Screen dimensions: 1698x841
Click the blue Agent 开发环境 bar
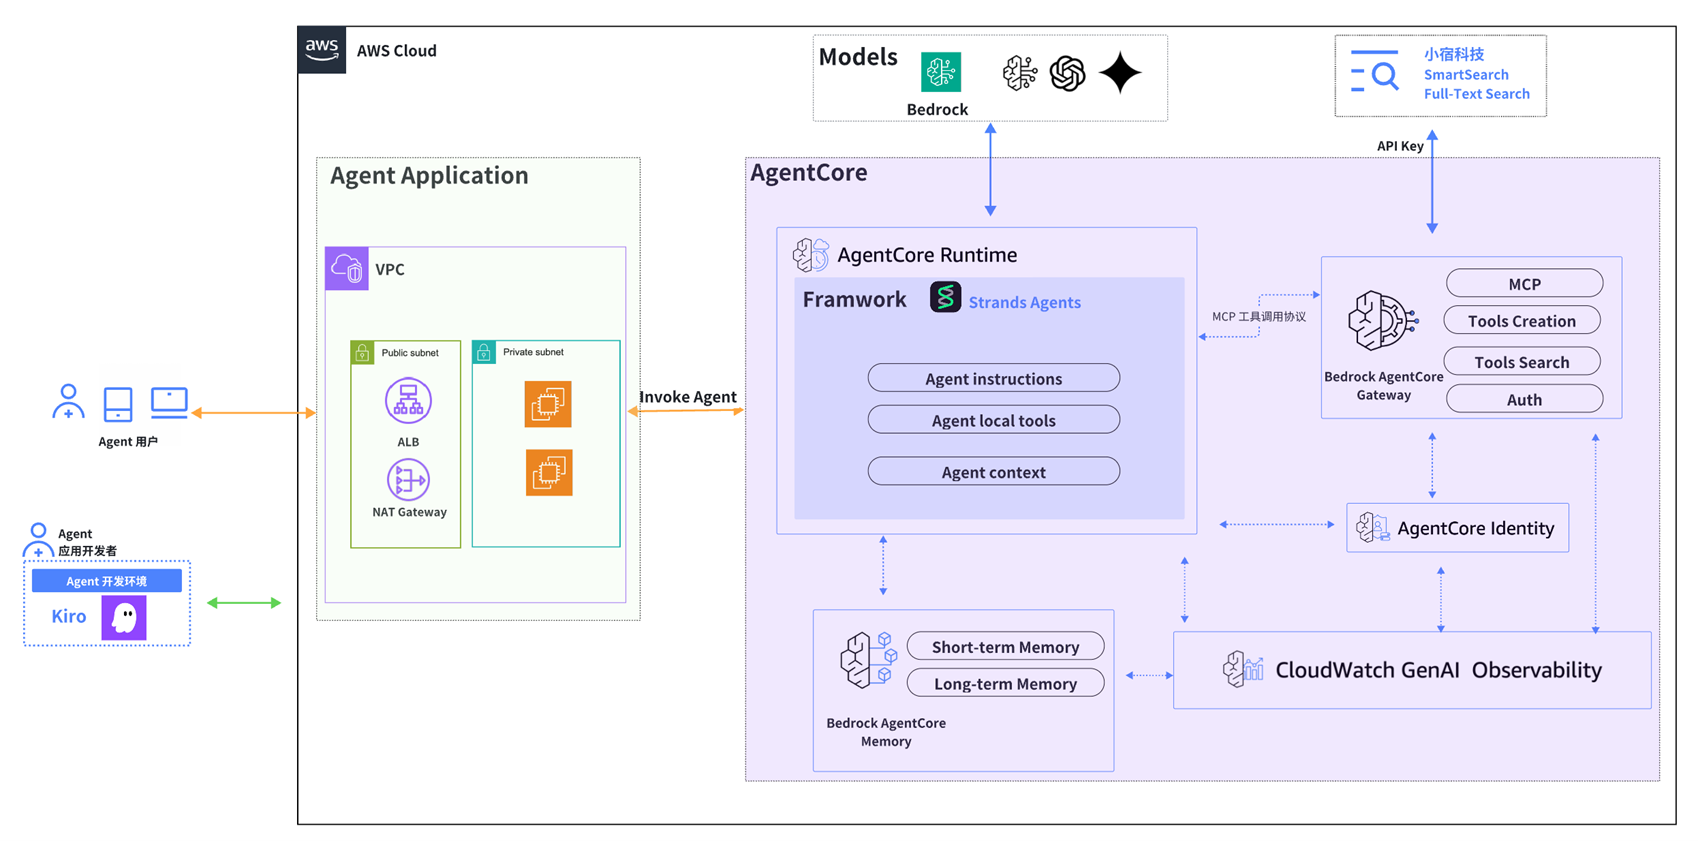[x=107, y=581]
